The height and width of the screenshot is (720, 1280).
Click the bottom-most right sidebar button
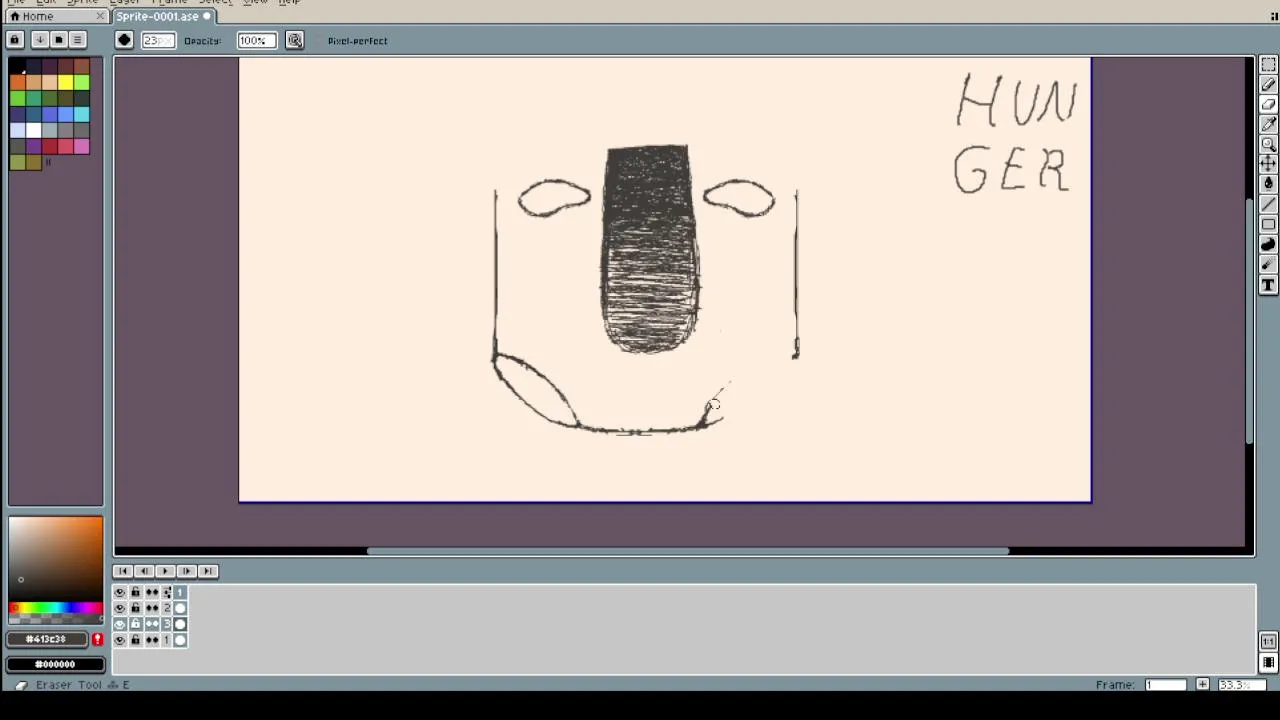[1268, 662]
